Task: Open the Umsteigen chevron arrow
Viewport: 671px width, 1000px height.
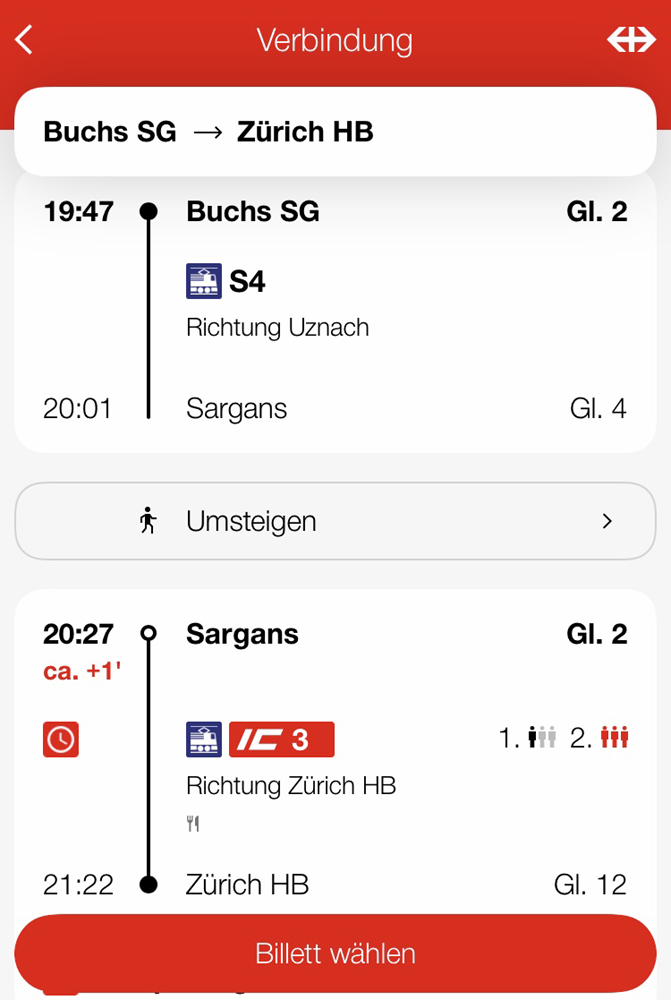Action: (607, 521)
